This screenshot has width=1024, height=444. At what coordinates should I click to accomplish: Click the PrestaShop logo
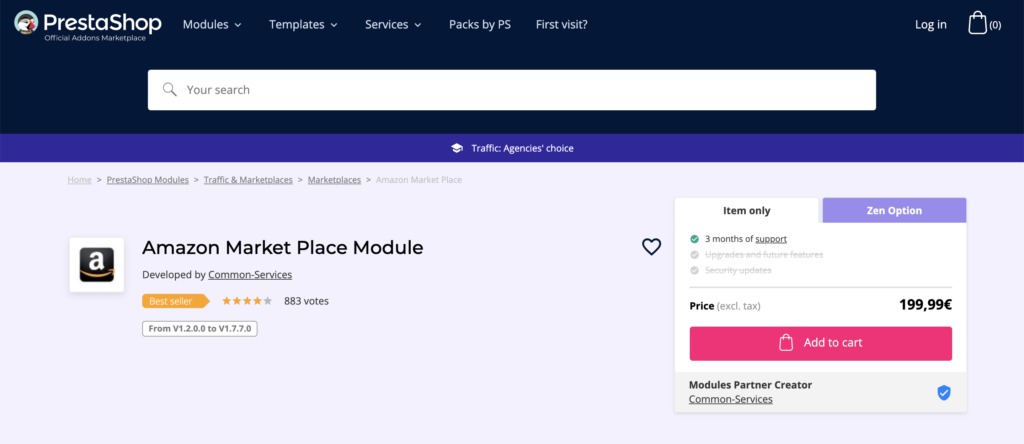click(x=88, y=25)
